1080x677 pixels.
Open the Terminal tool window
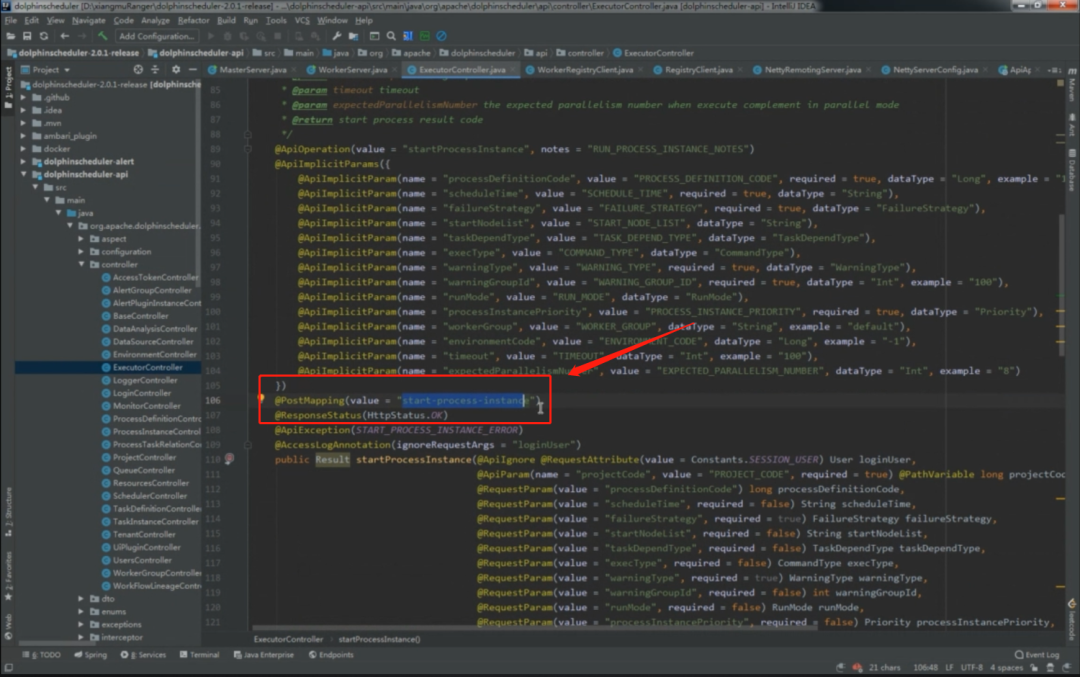[199, 655]
